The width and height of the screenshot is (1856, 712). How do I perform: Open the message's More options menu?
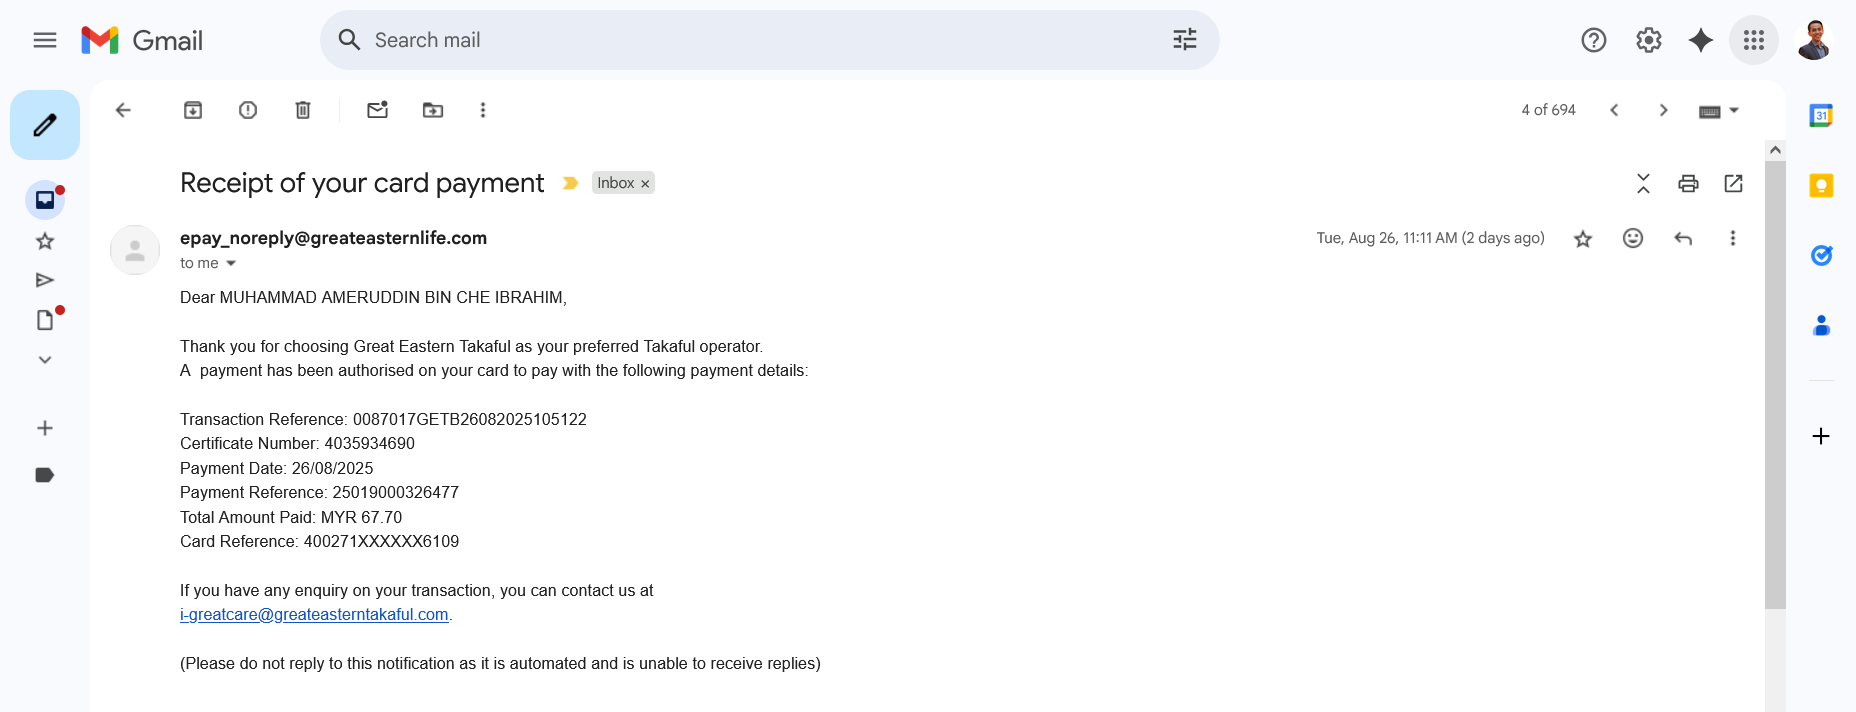[1733, 238]
